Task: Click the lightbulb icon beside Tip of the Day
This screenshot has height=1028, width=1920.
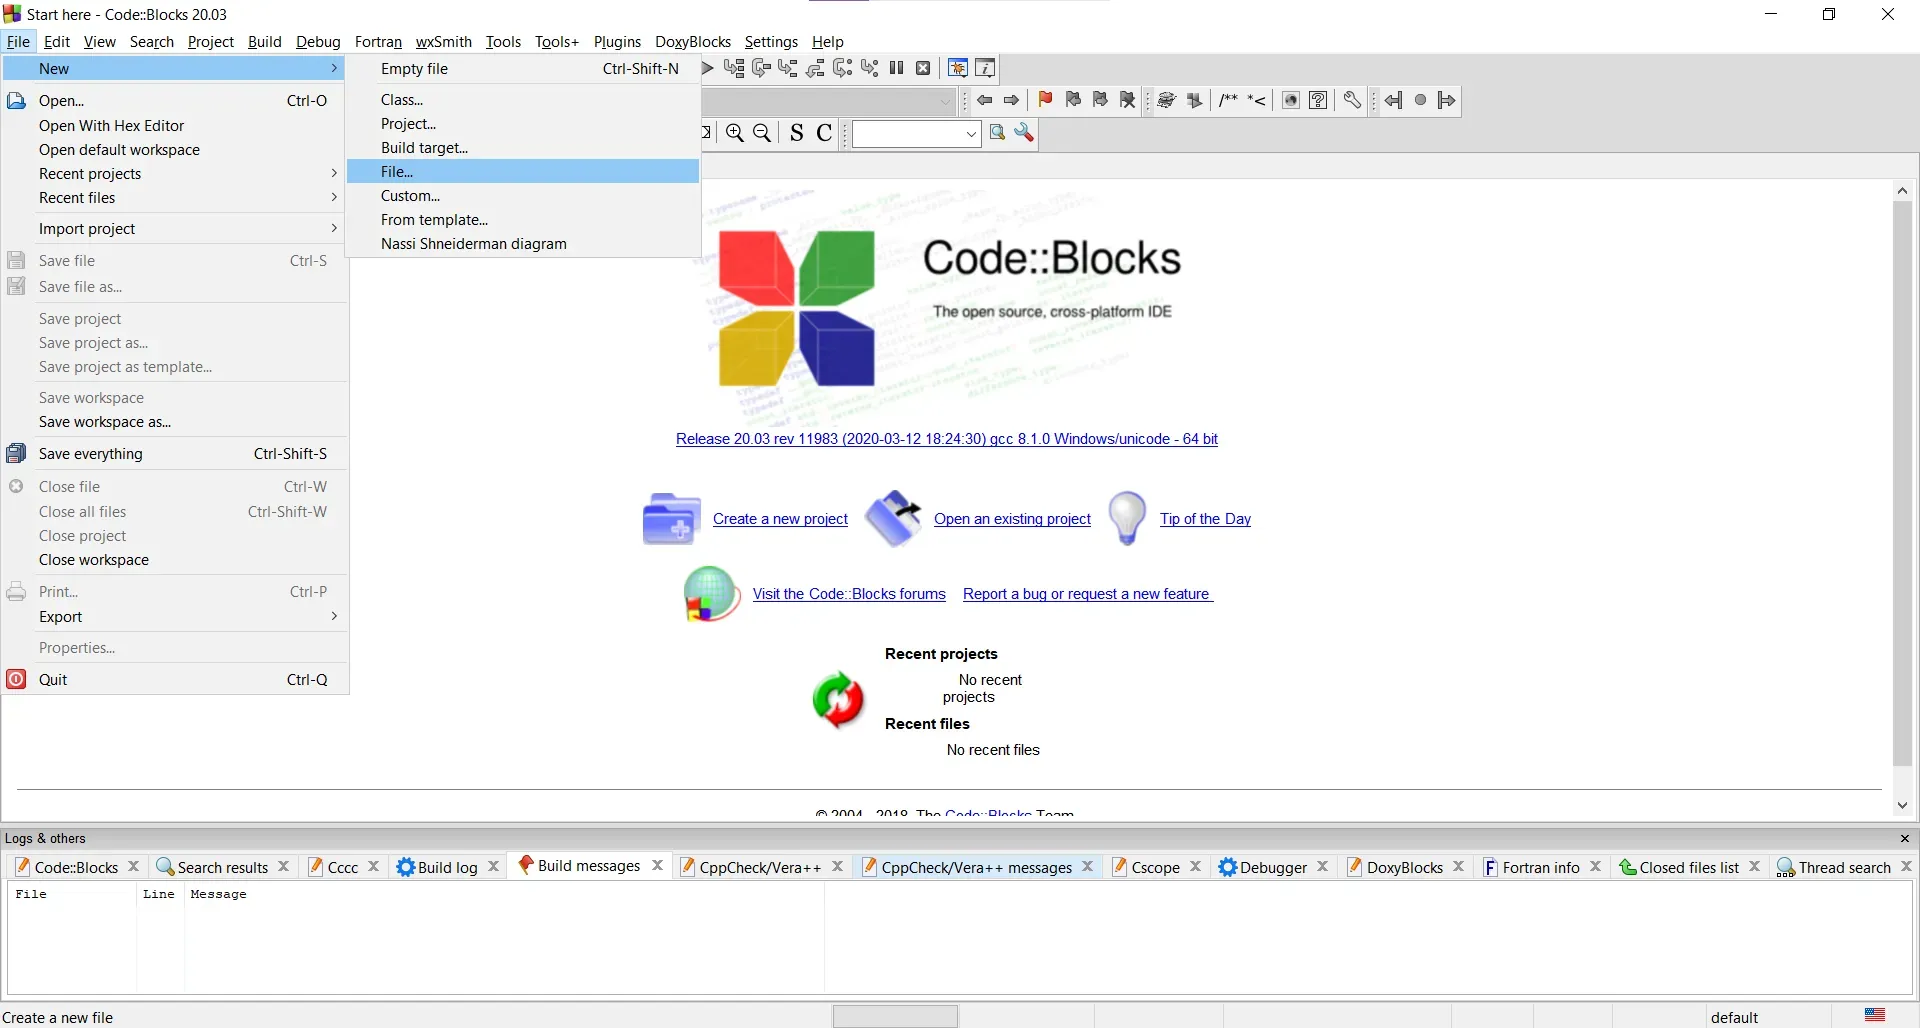Action: pos(1127,518)
